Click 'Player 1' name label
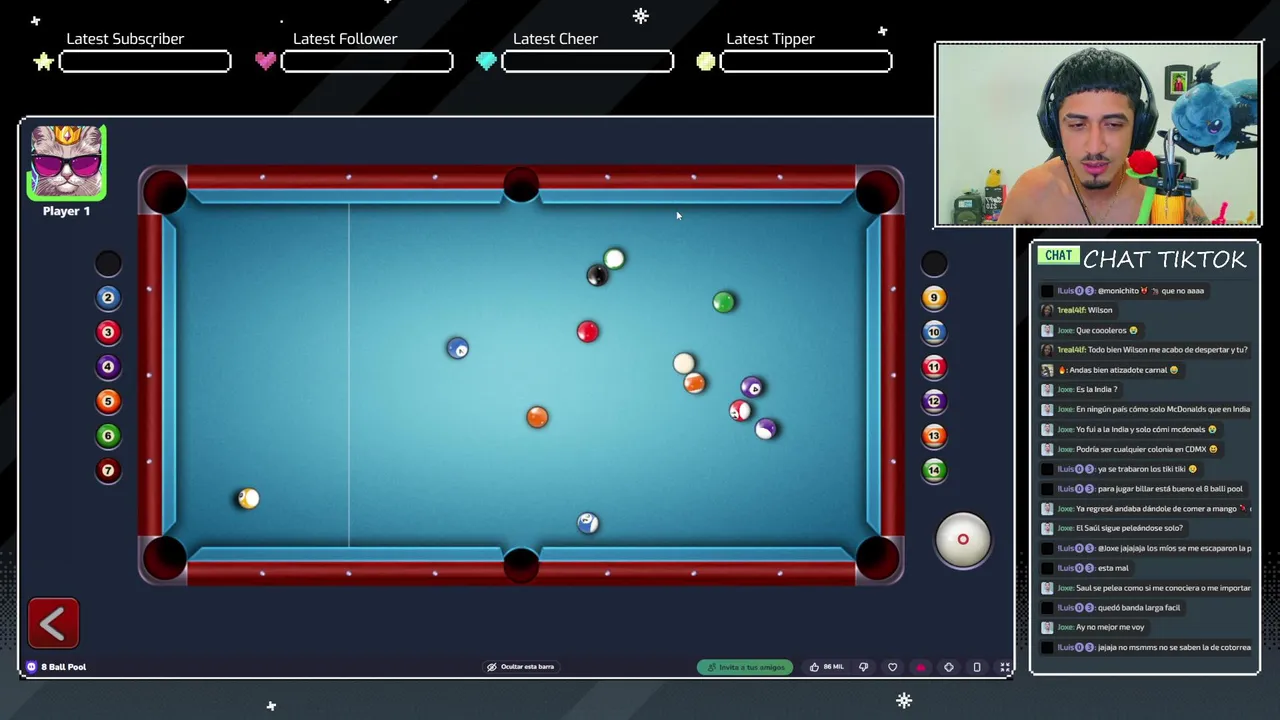1280x720 pixels. pos(67,211)
